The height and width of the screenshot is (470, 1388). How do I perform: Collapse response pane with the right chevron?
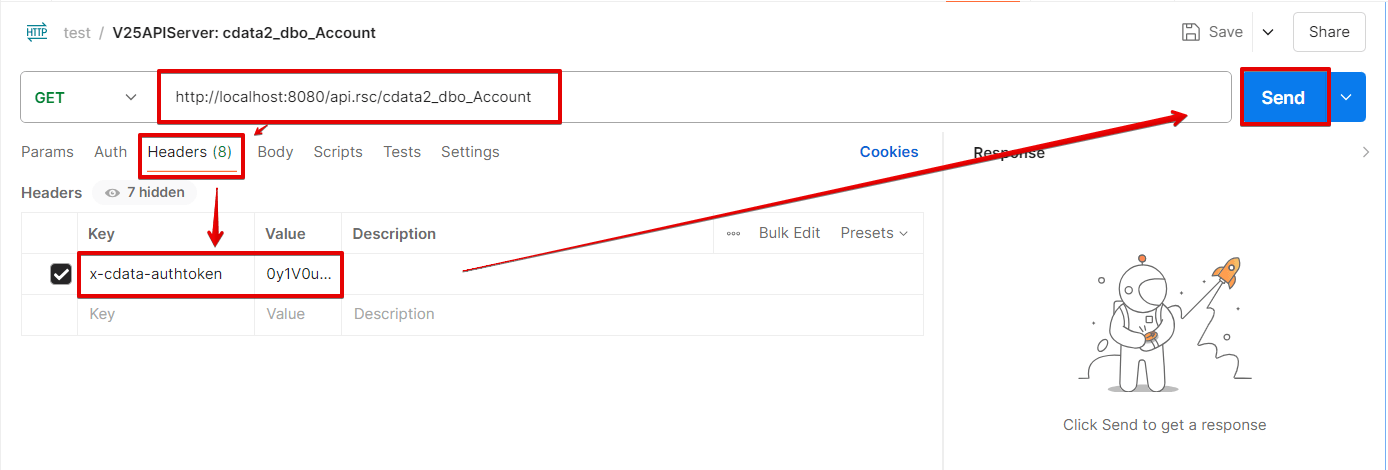coord(1367,152)
